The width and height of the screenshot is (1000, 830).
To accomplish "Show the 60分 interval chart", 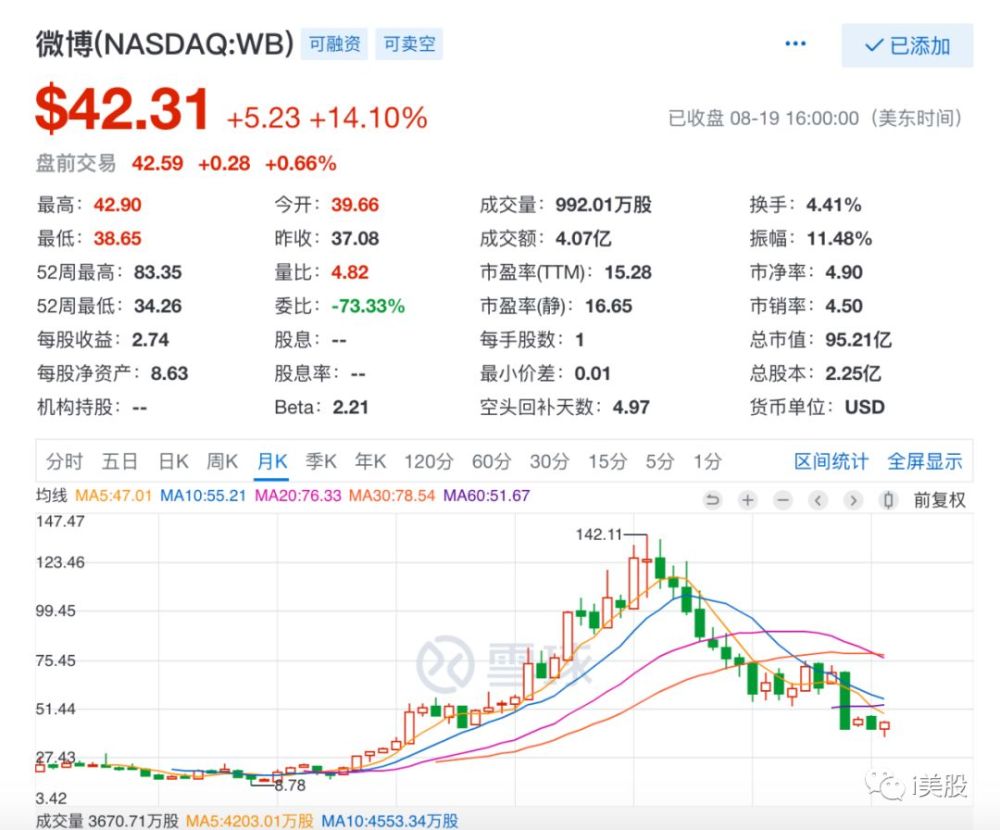I will pos(492,461).
